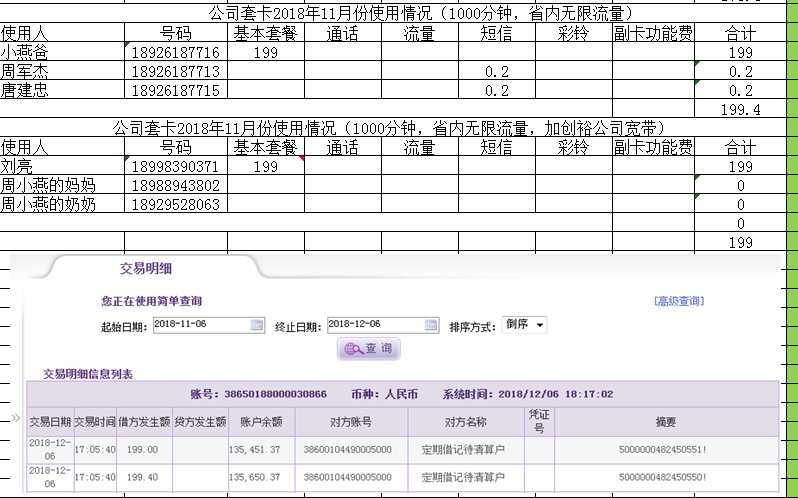Click the 查询 search button
798x498 pixels.
[x=371, y=349]
